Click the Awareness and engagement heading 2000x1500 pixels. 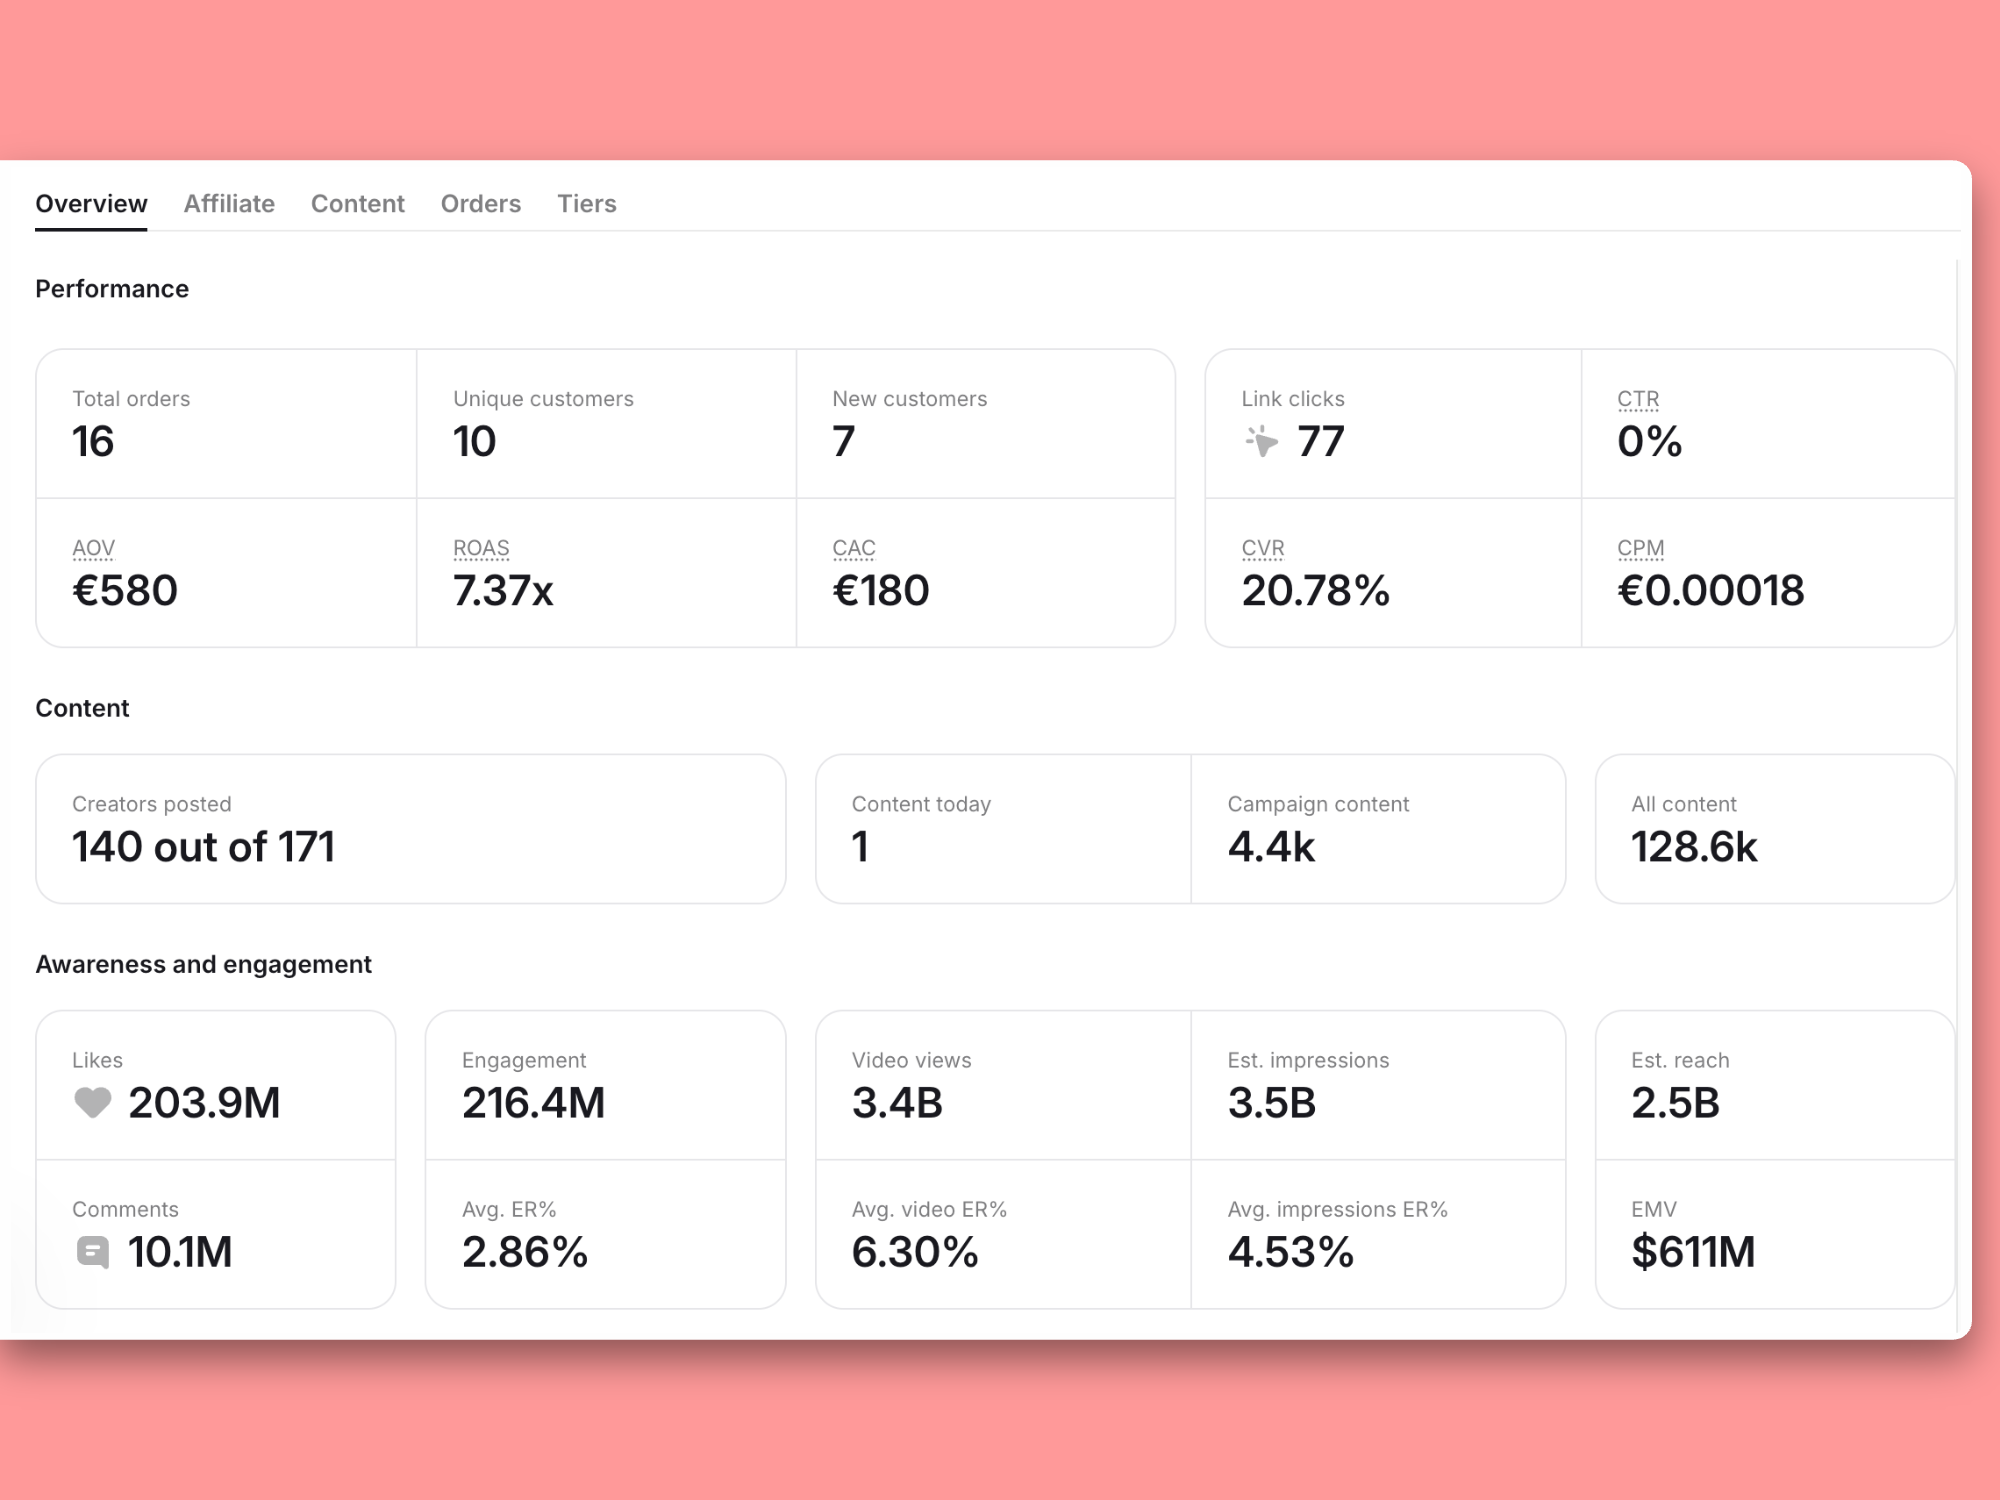[x=203, y=964]
